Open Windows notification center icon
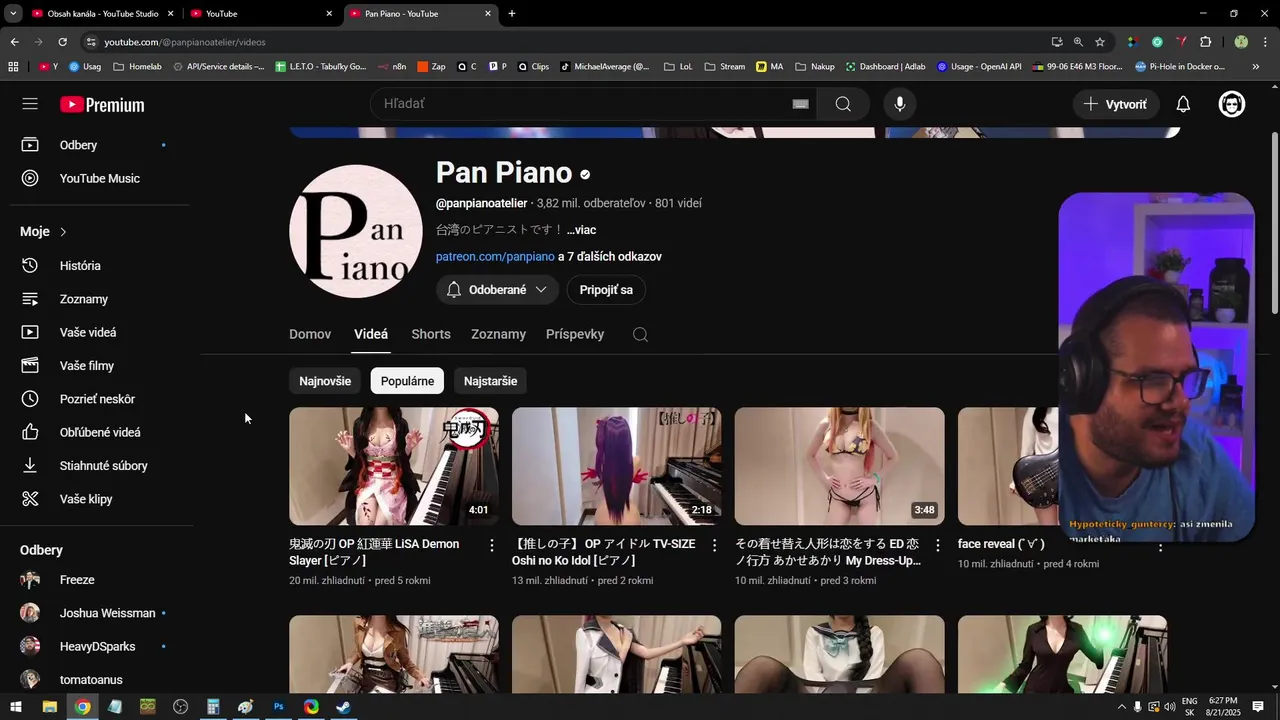The width and height of the screenshot is (1280, 720). 1258,707
